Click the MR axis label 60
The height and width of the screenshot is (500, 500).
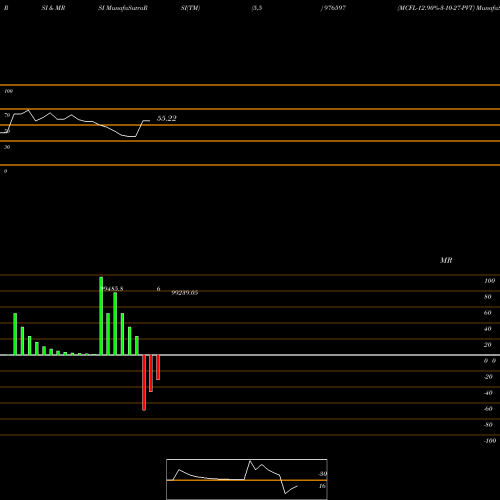[488, 313]
